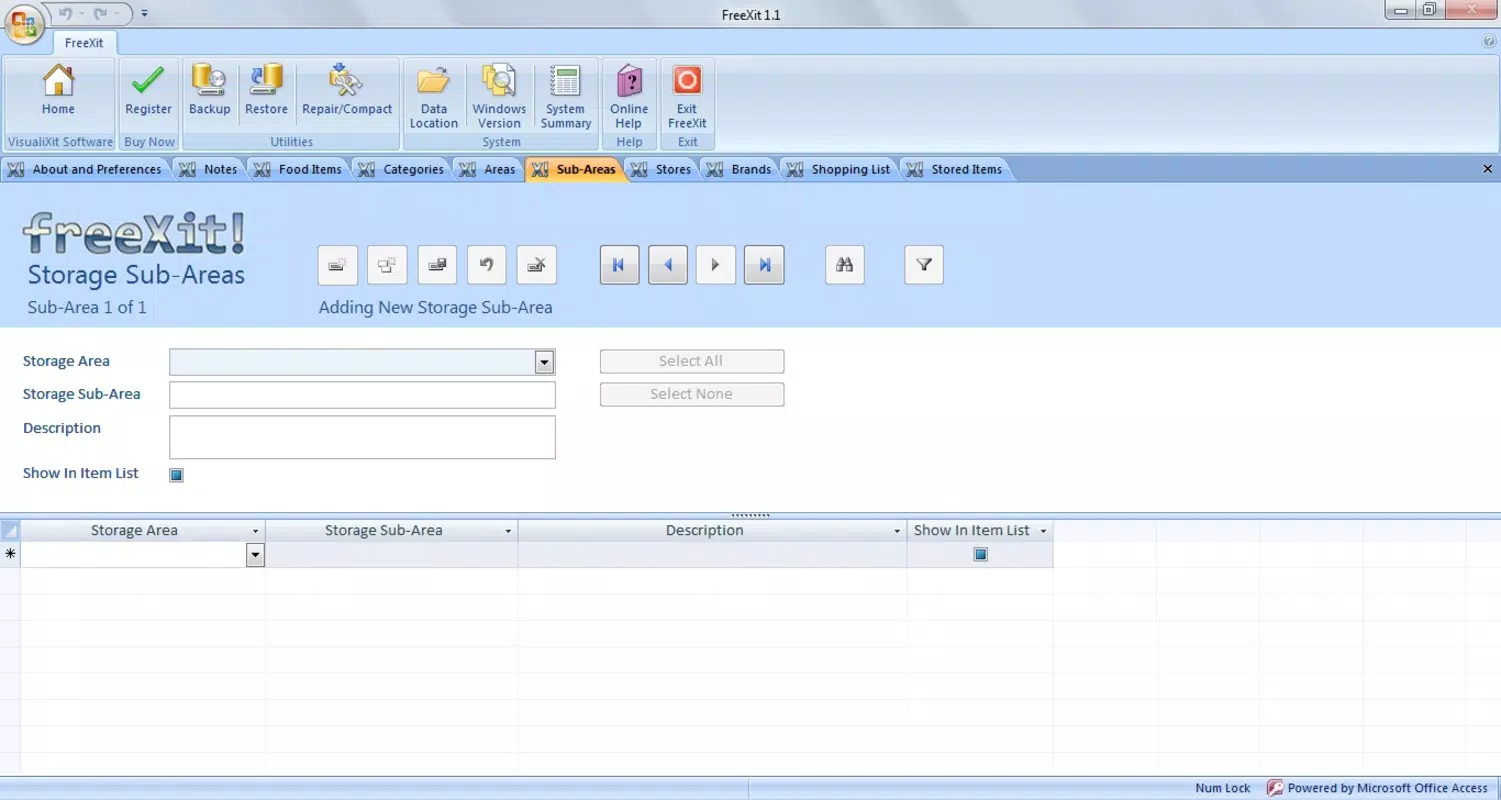Image resolution: width=1501 pixels, height=800 pixels.
Task: Click the Register checkmark icon
Action: tap(148, 80)
